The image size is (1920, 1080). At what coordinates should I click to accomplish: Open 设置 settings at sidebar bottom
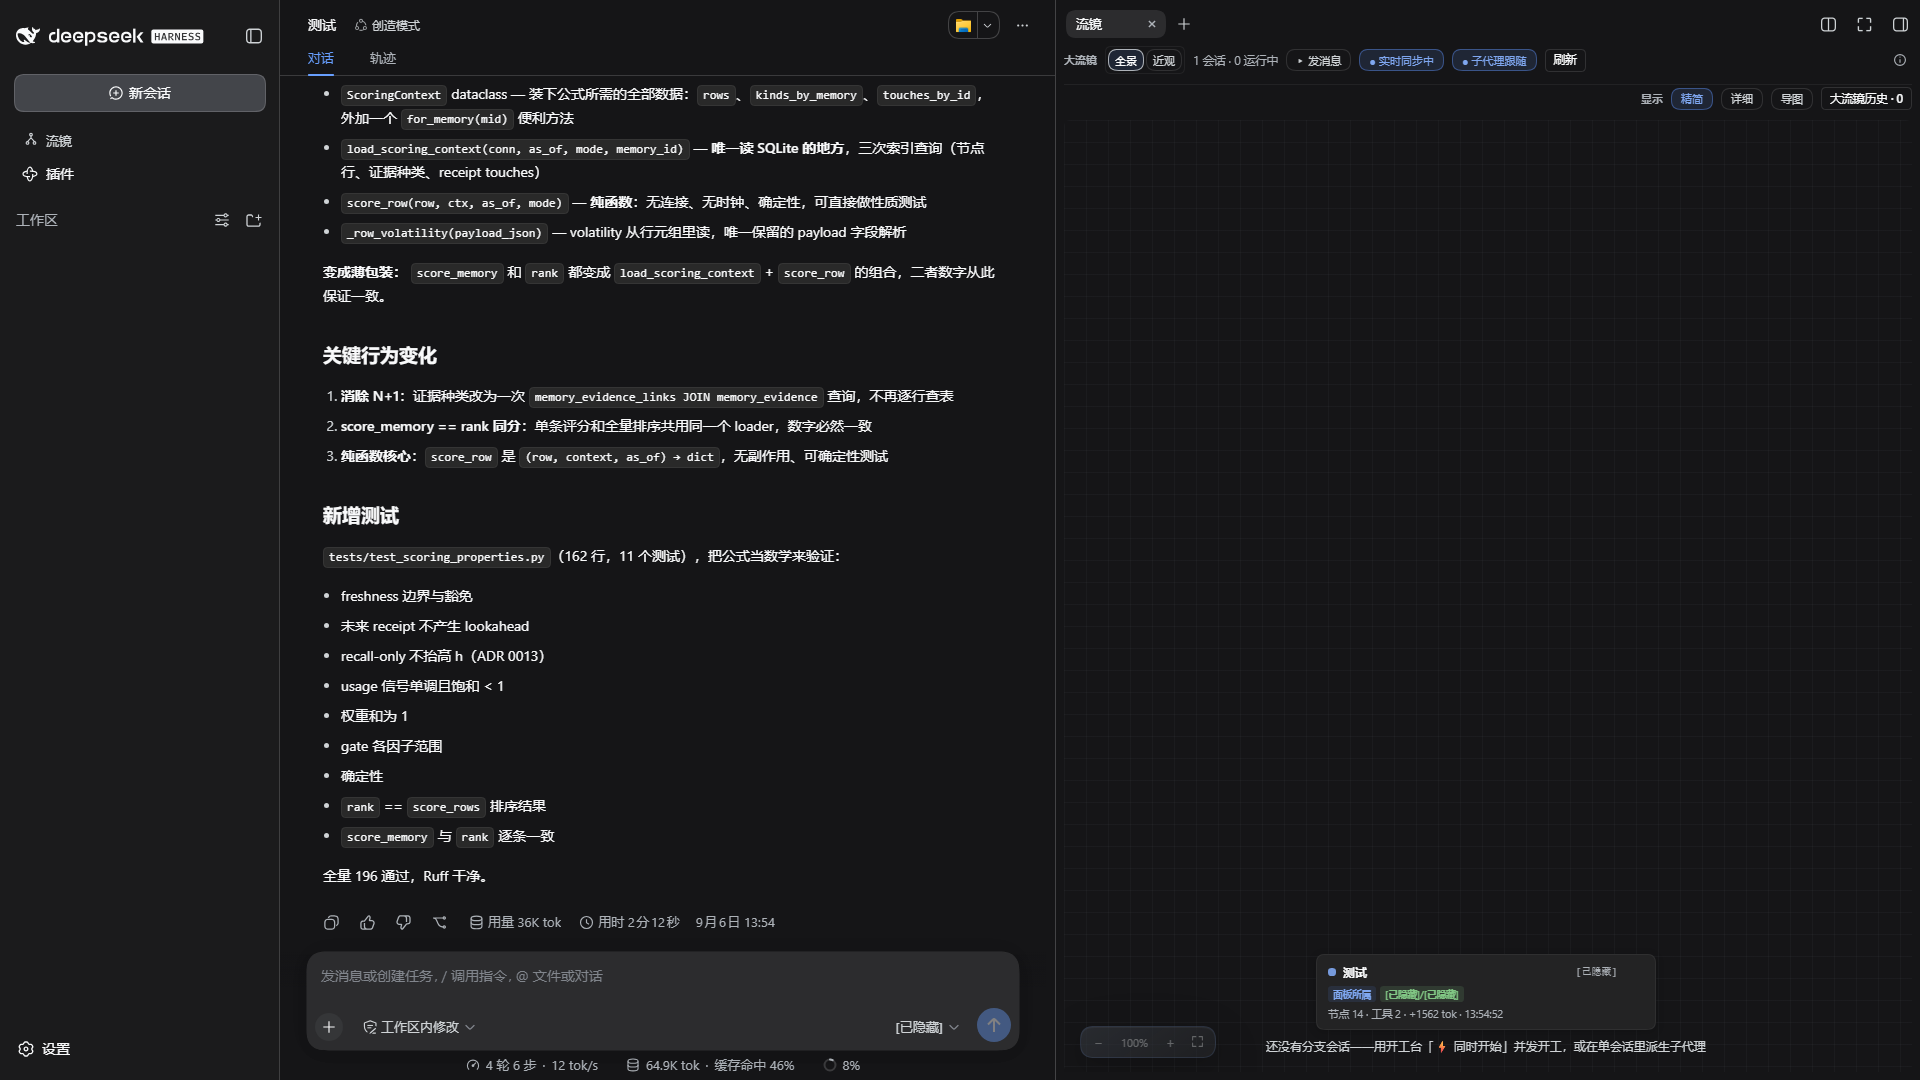point(45,1049)
